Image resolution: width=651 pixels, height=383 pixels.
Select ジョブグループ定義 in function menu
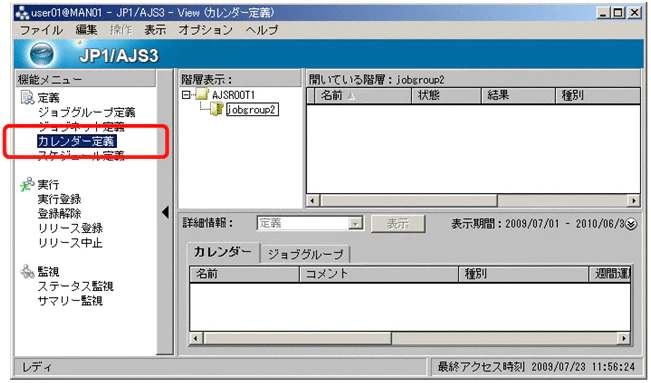[86, 113]
